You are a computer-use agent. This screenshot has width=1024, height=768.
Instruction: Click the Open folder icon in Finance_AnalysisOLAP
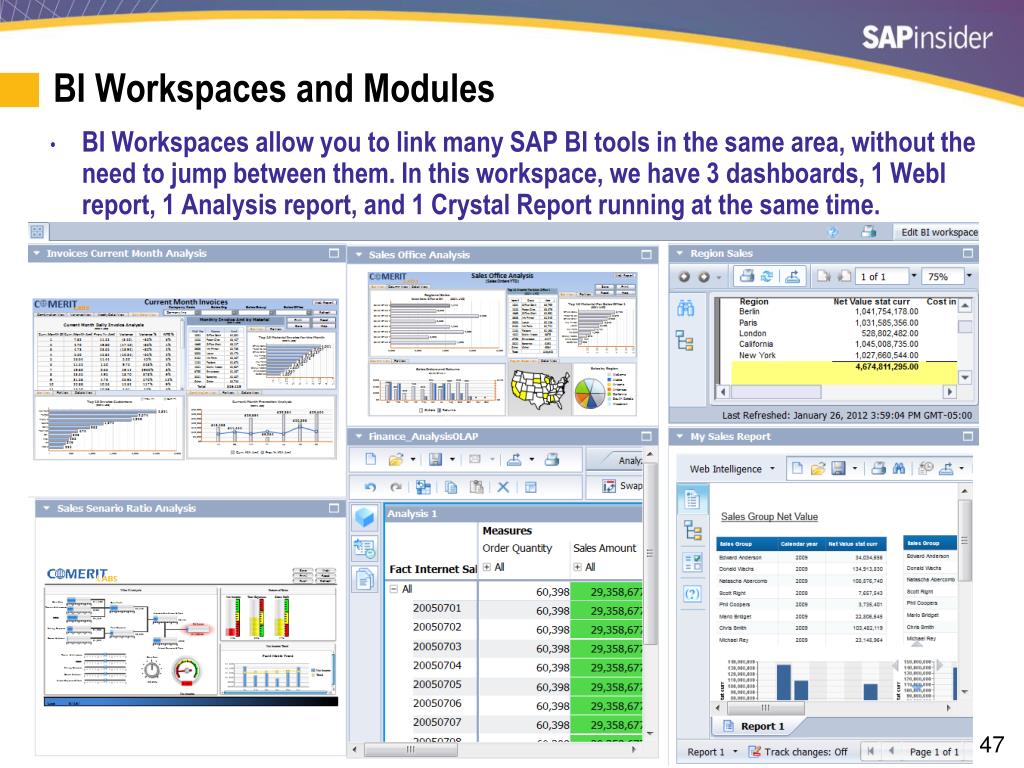395,460
